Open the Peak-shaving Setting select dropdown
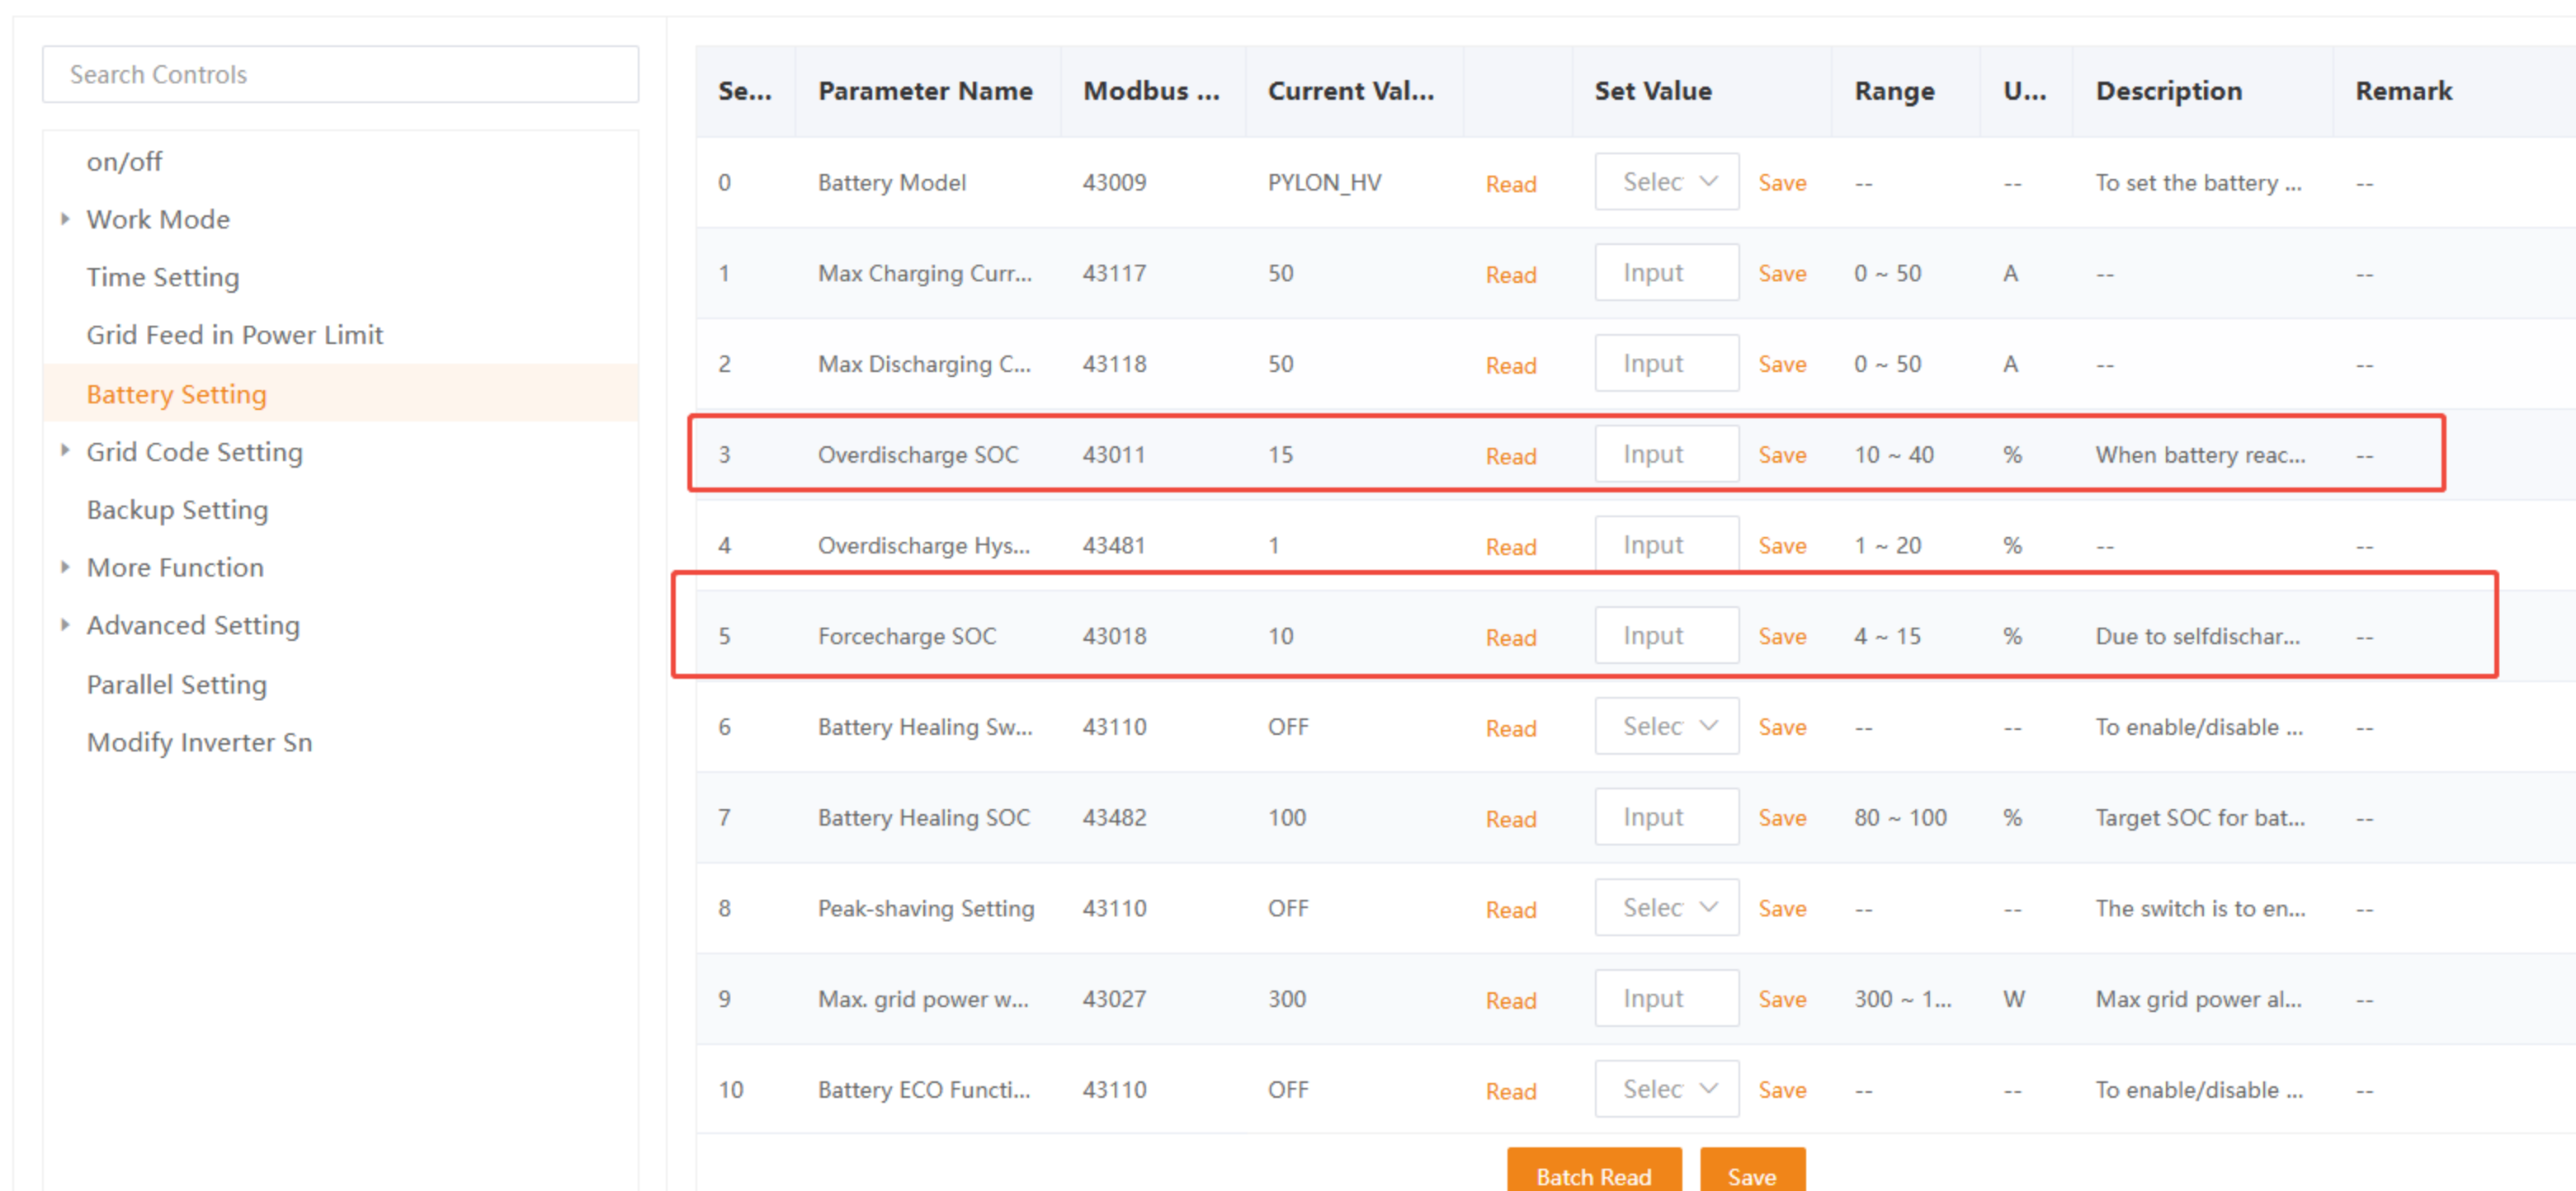This screenshot has height=1191, width=2576. point(1666,908)
